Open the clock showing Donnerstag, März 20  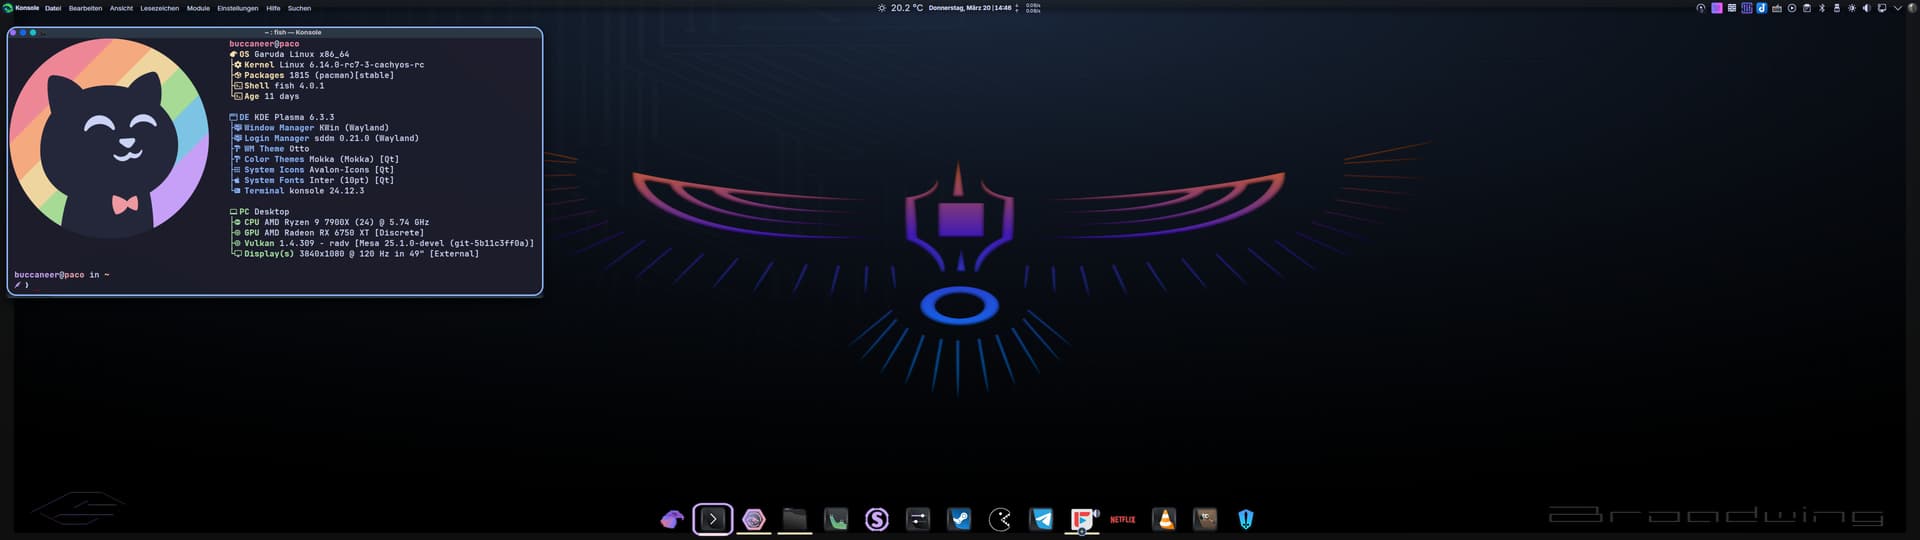(970, 8)
